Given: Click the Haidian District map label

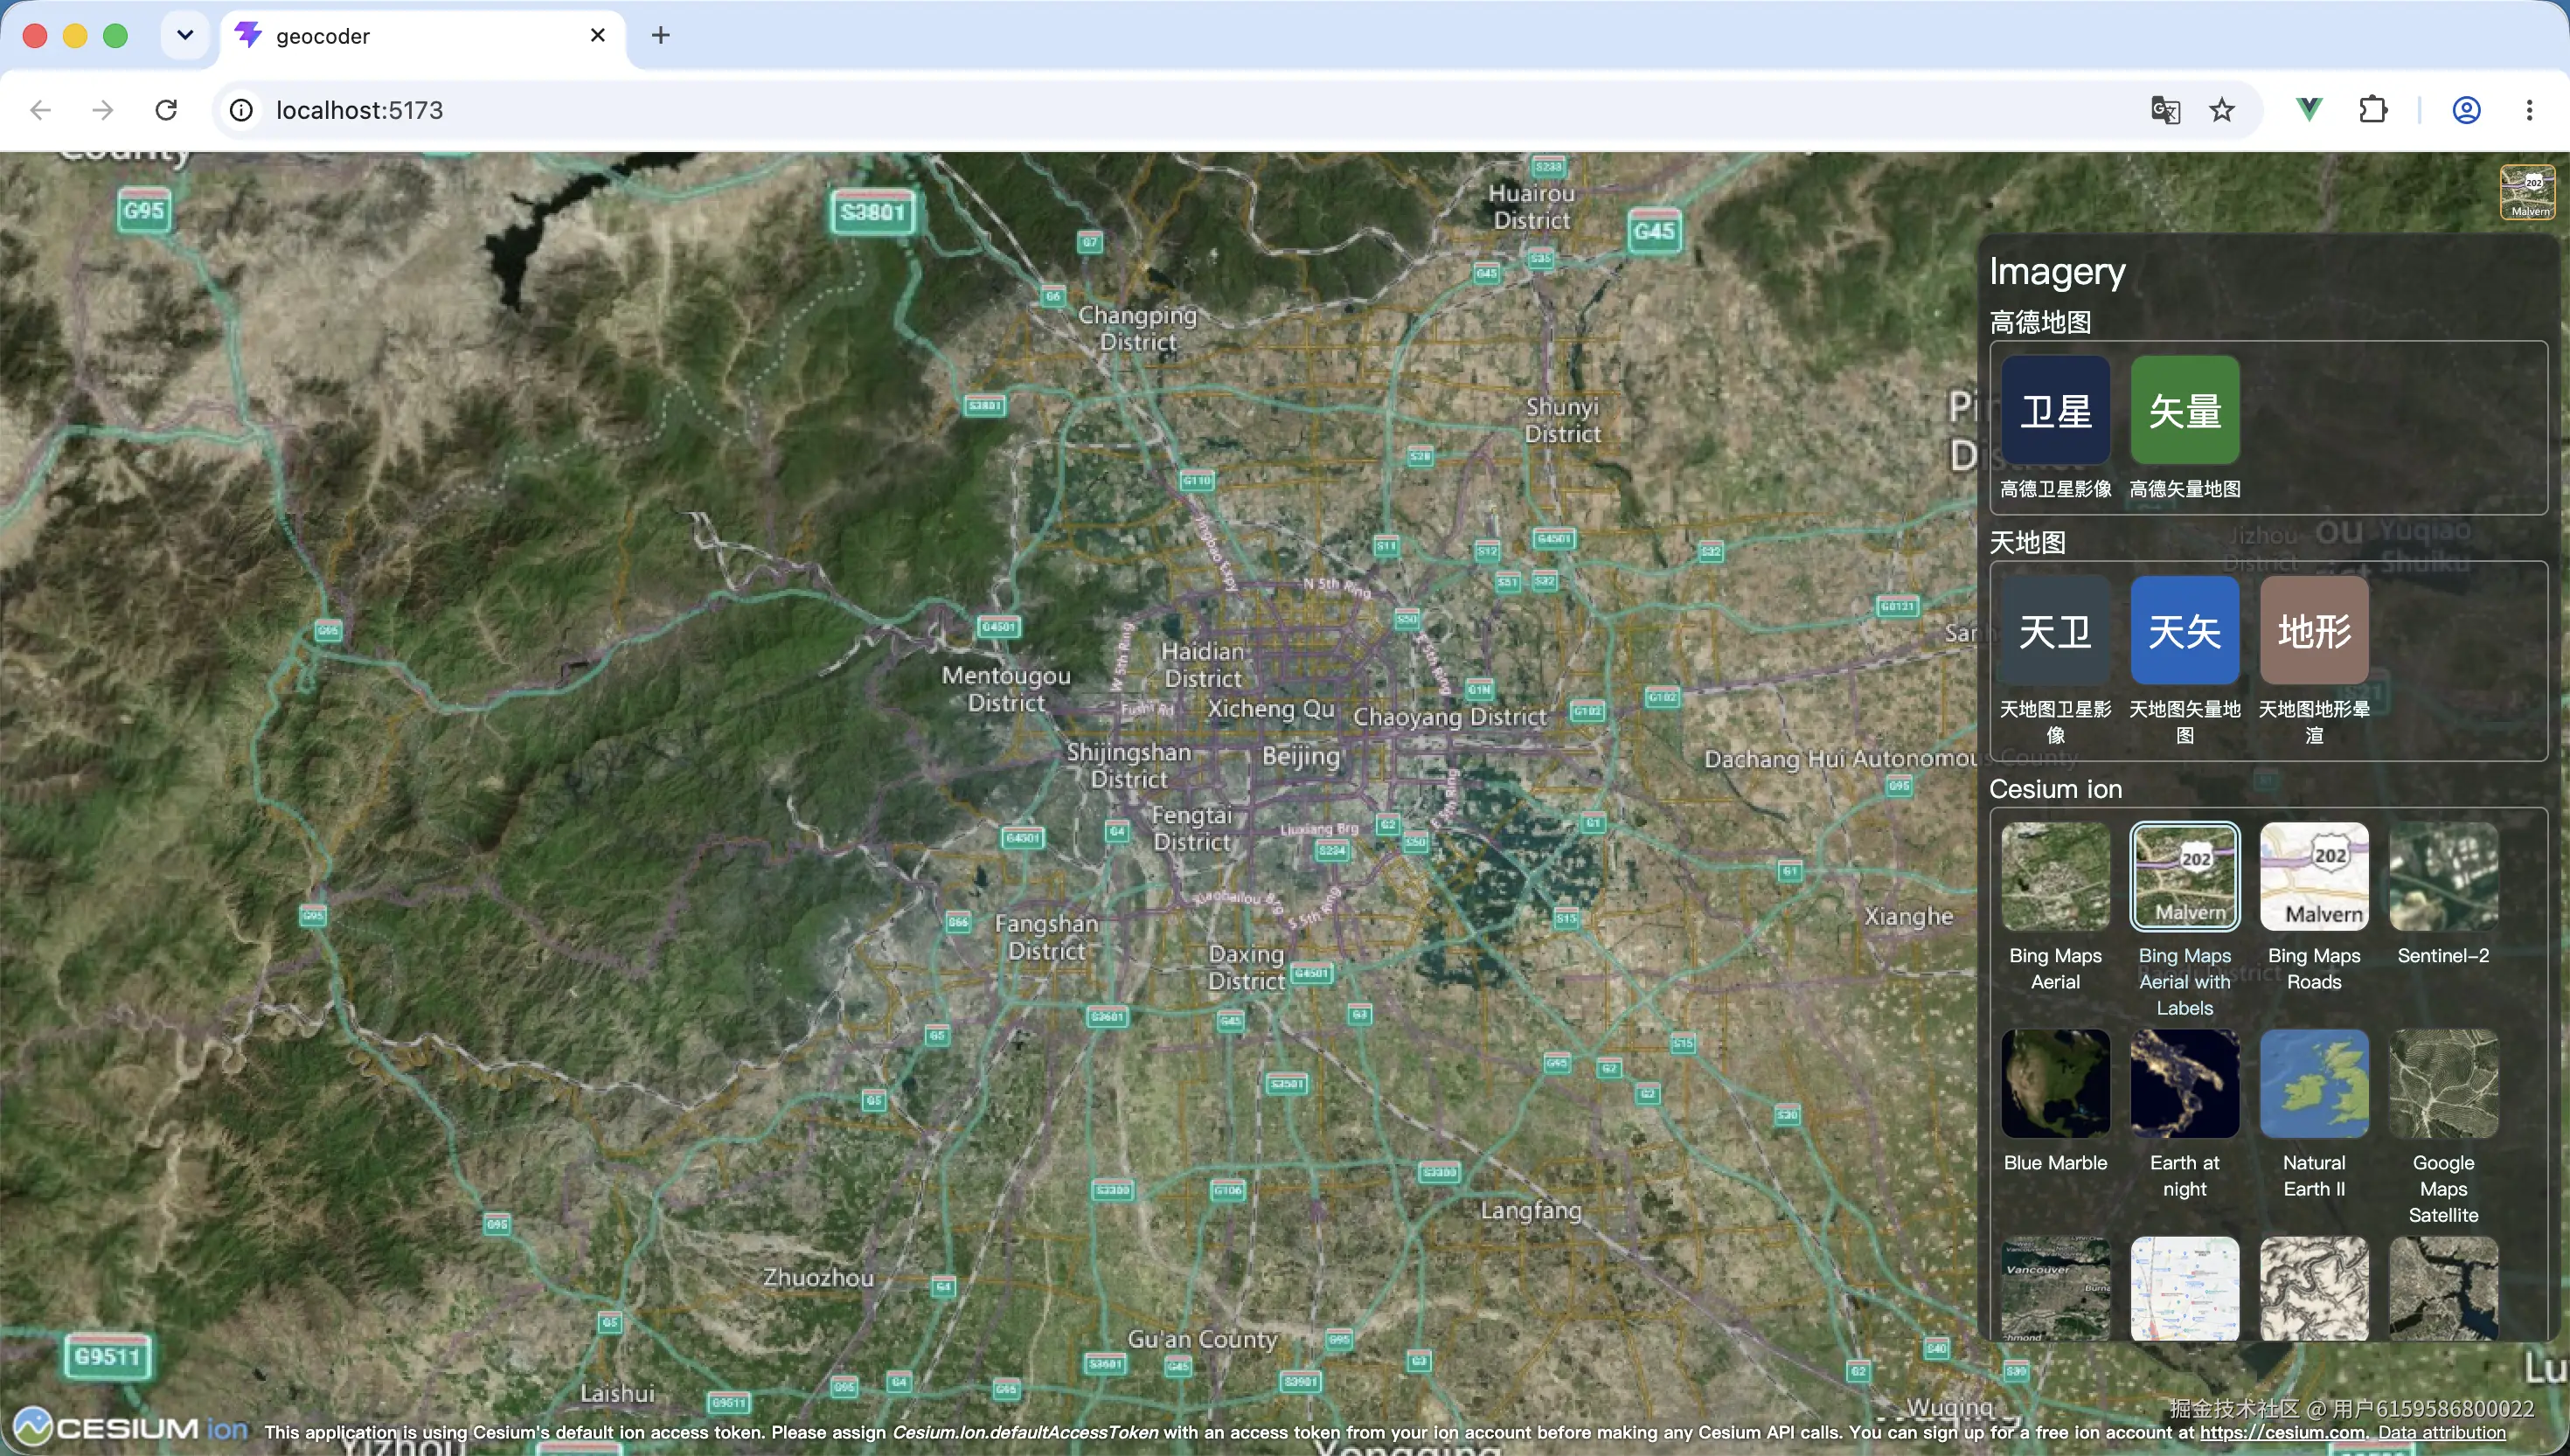Looking at the screenshot, I should pyautogui.click(x=1203, y=665).
